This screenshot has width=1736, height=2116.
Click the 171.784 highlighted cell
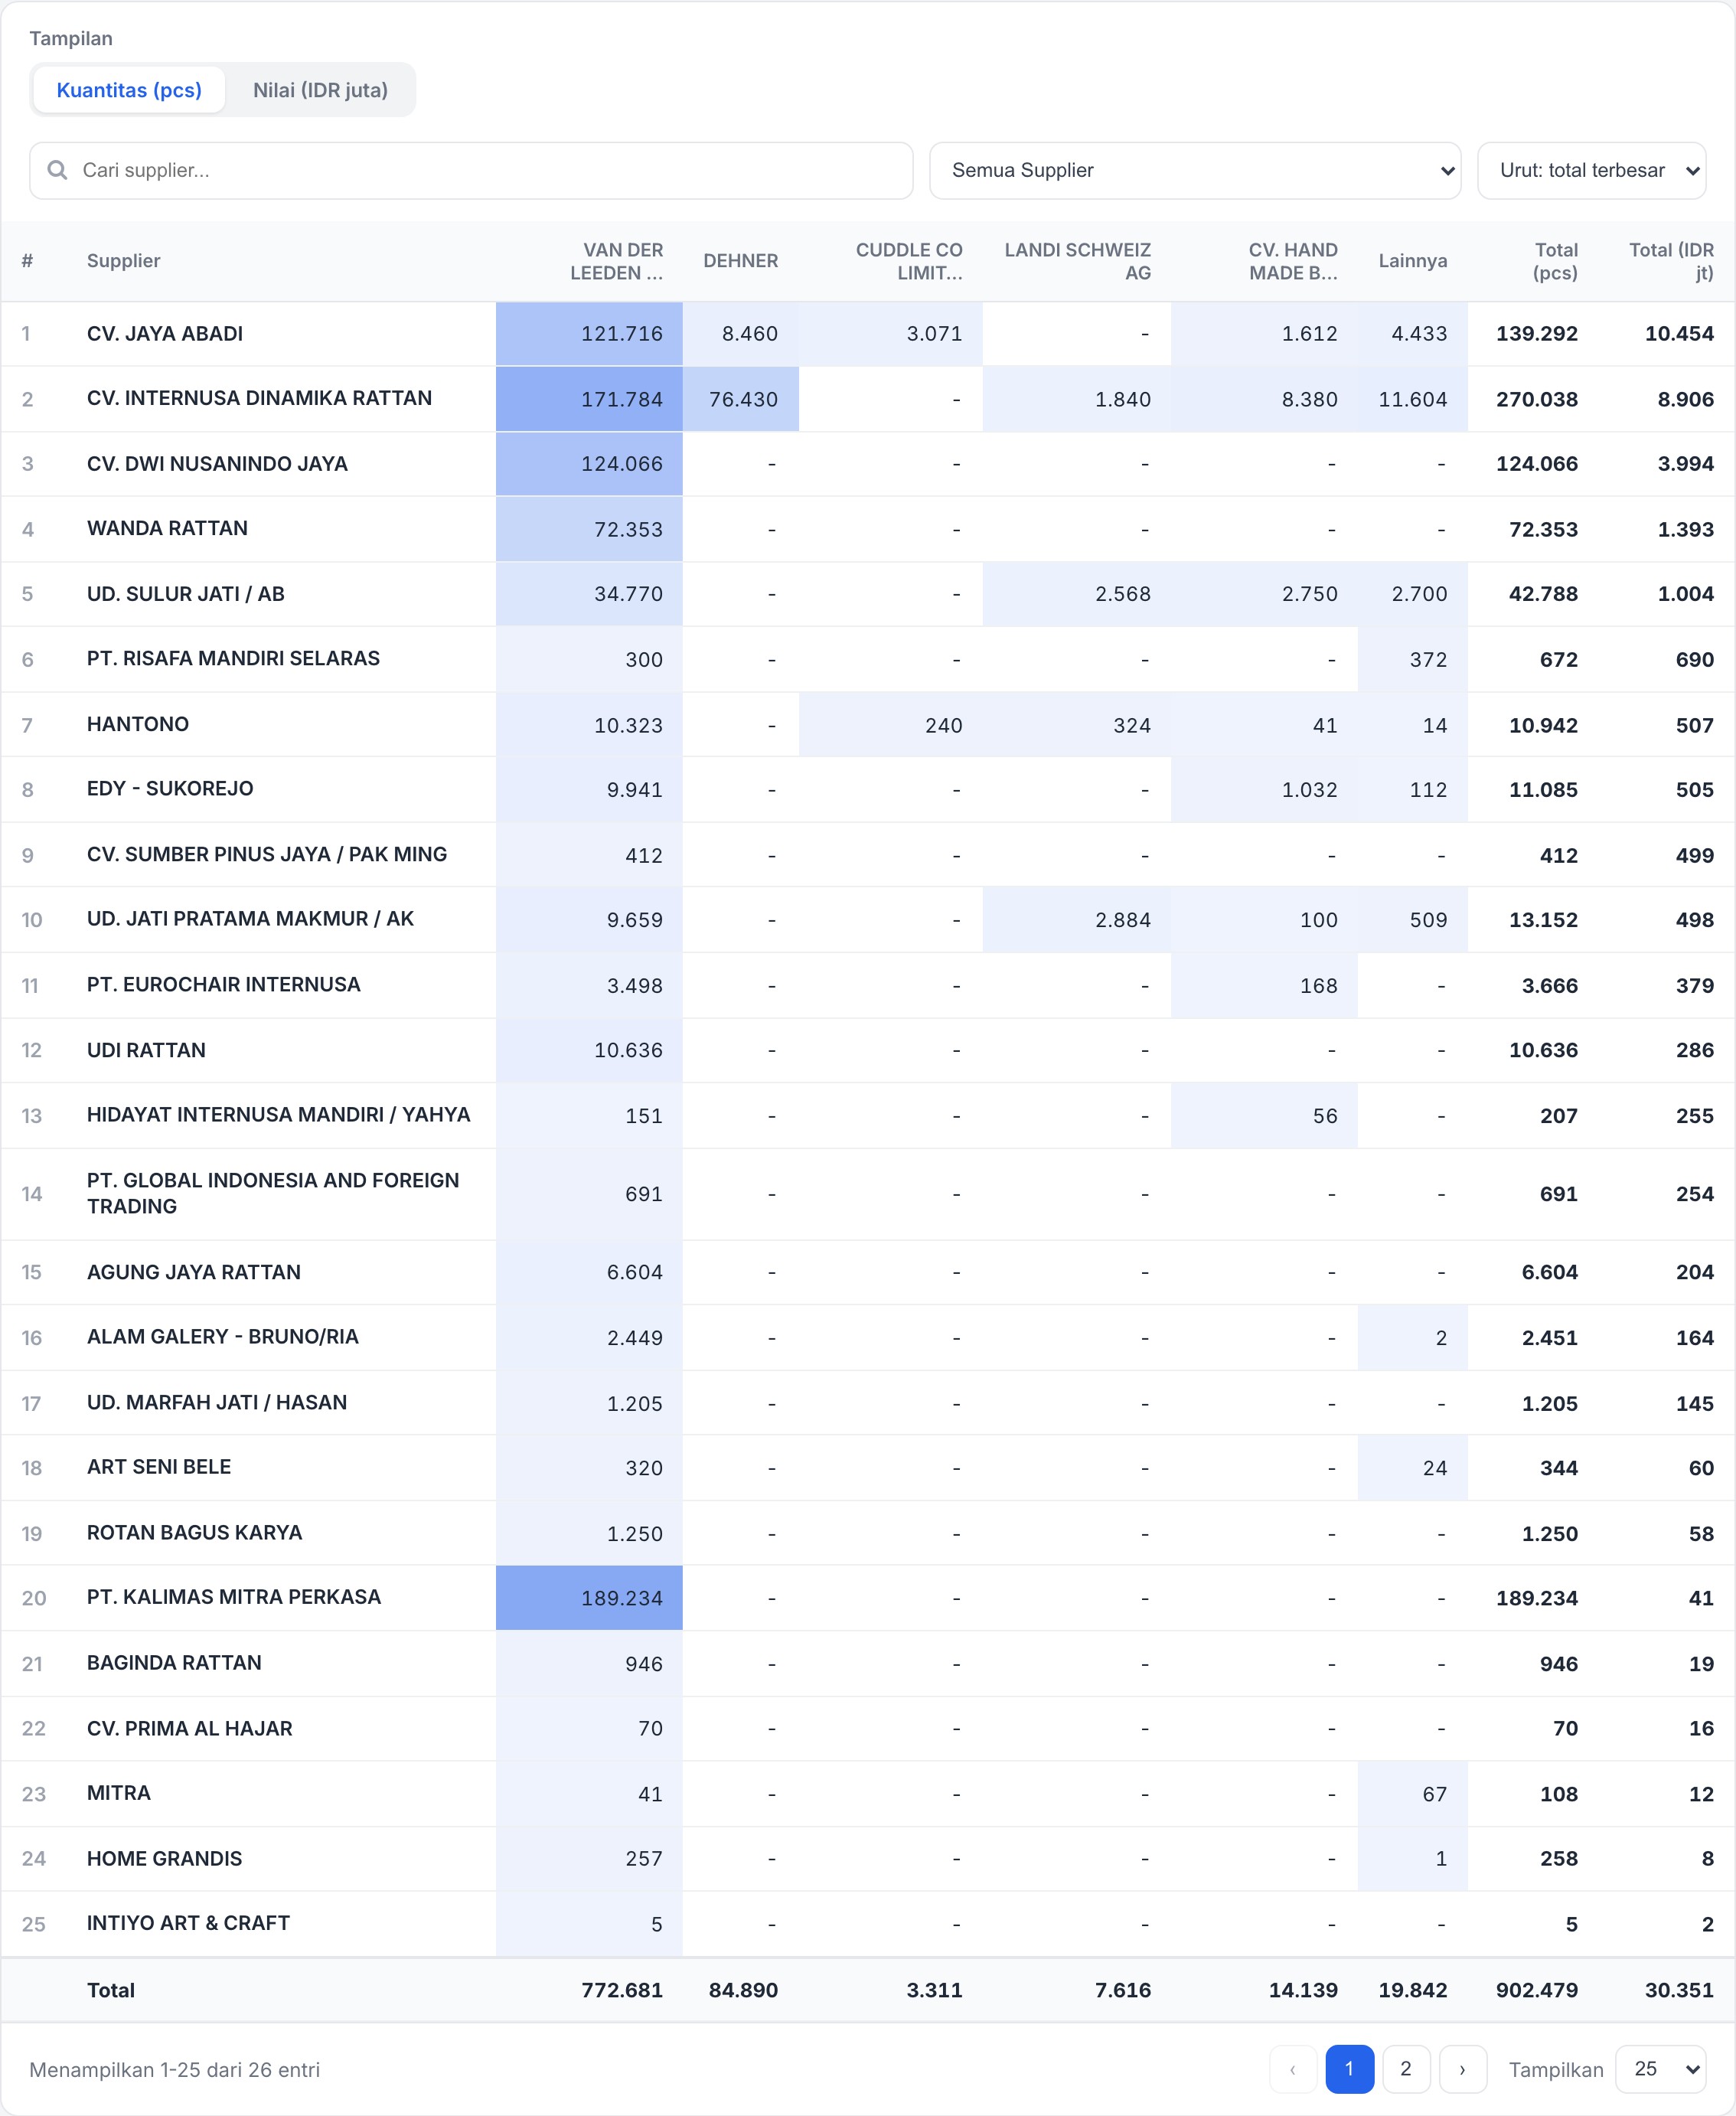(x=589, y=399)
